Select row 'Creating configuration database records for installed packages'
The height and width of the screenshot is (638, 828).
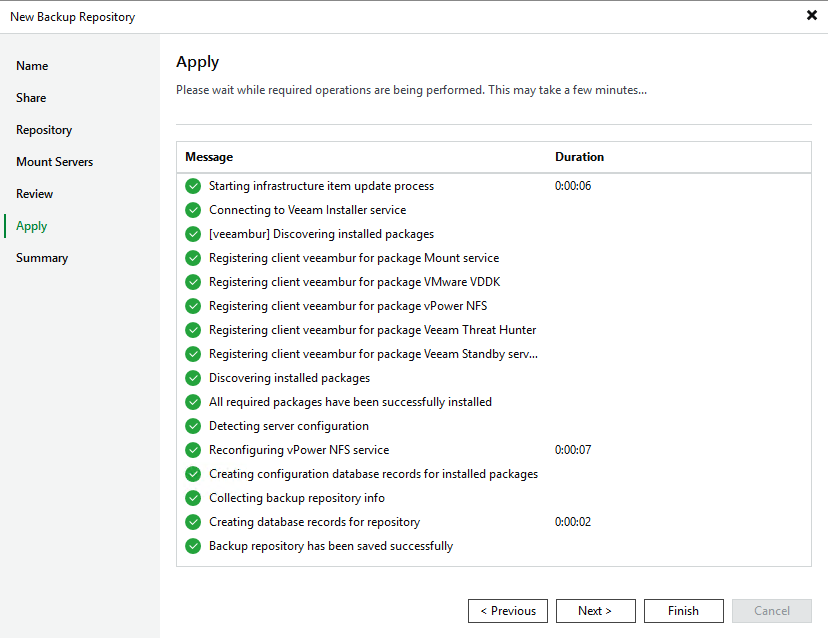[x=494, y=474]
